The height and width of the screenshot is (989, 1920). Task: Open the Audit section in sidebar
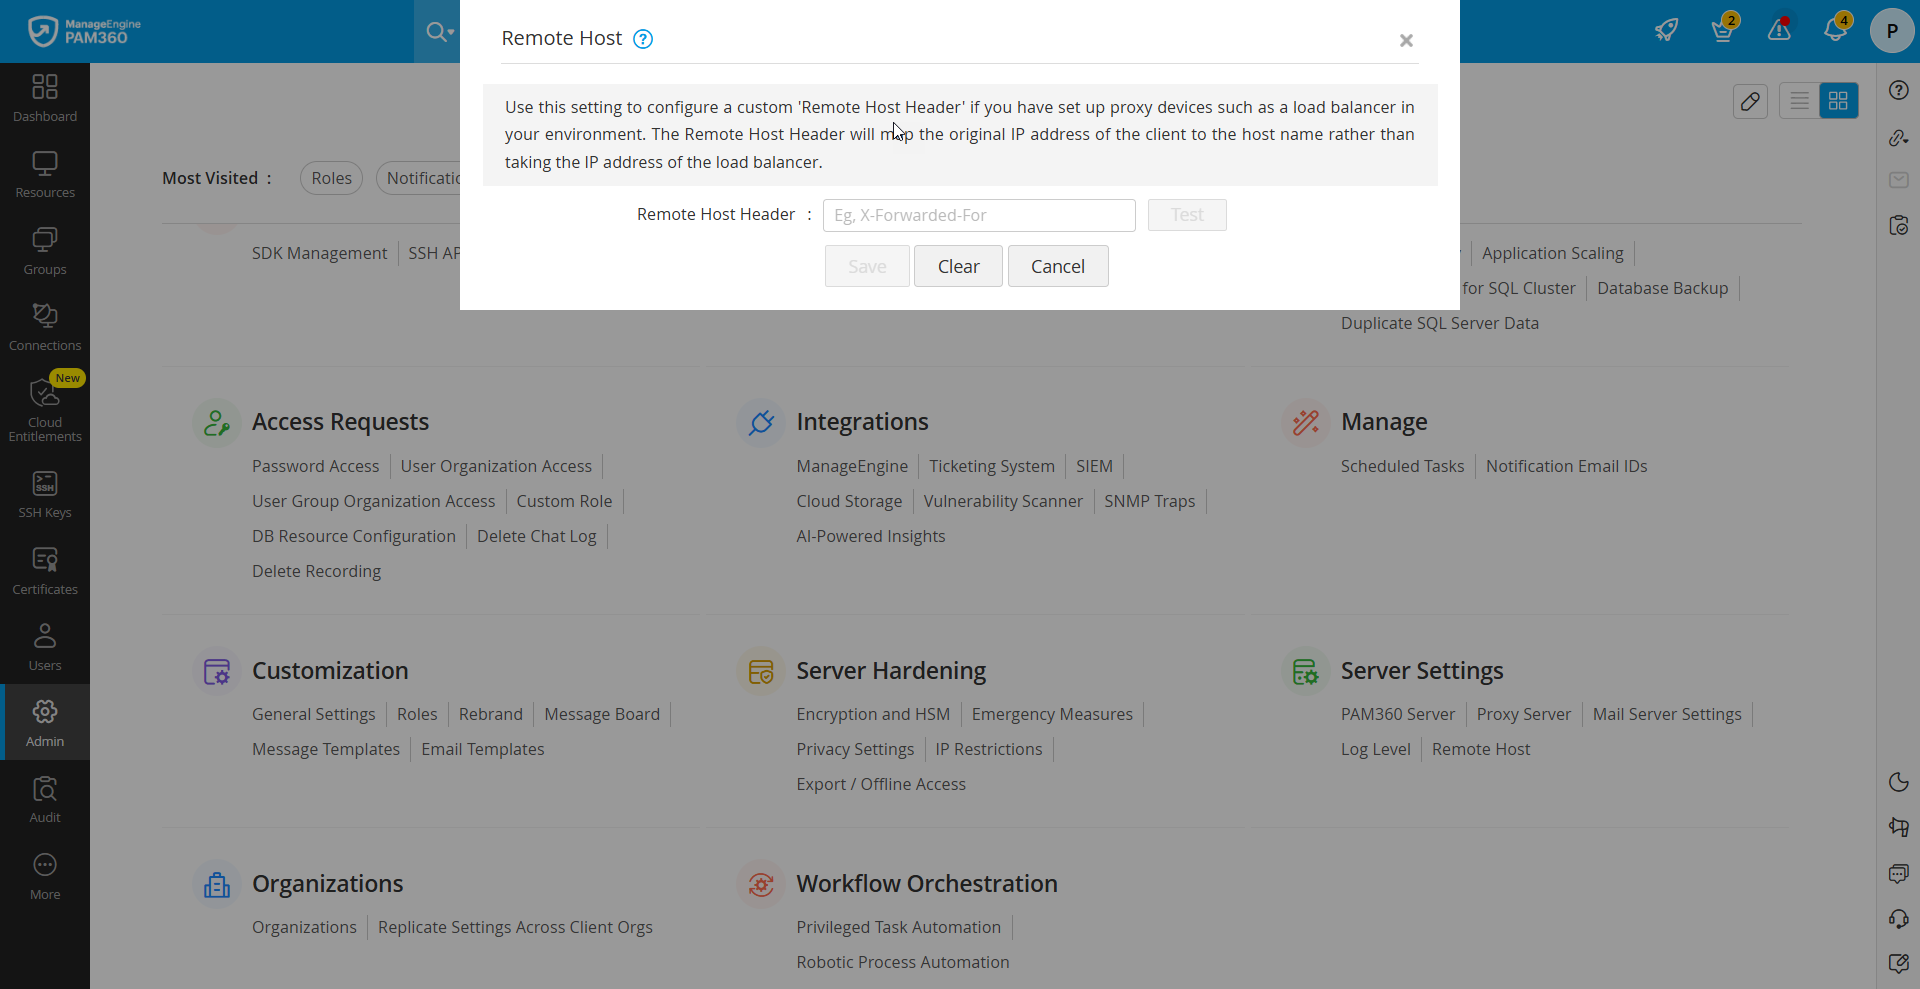(45, 800)
